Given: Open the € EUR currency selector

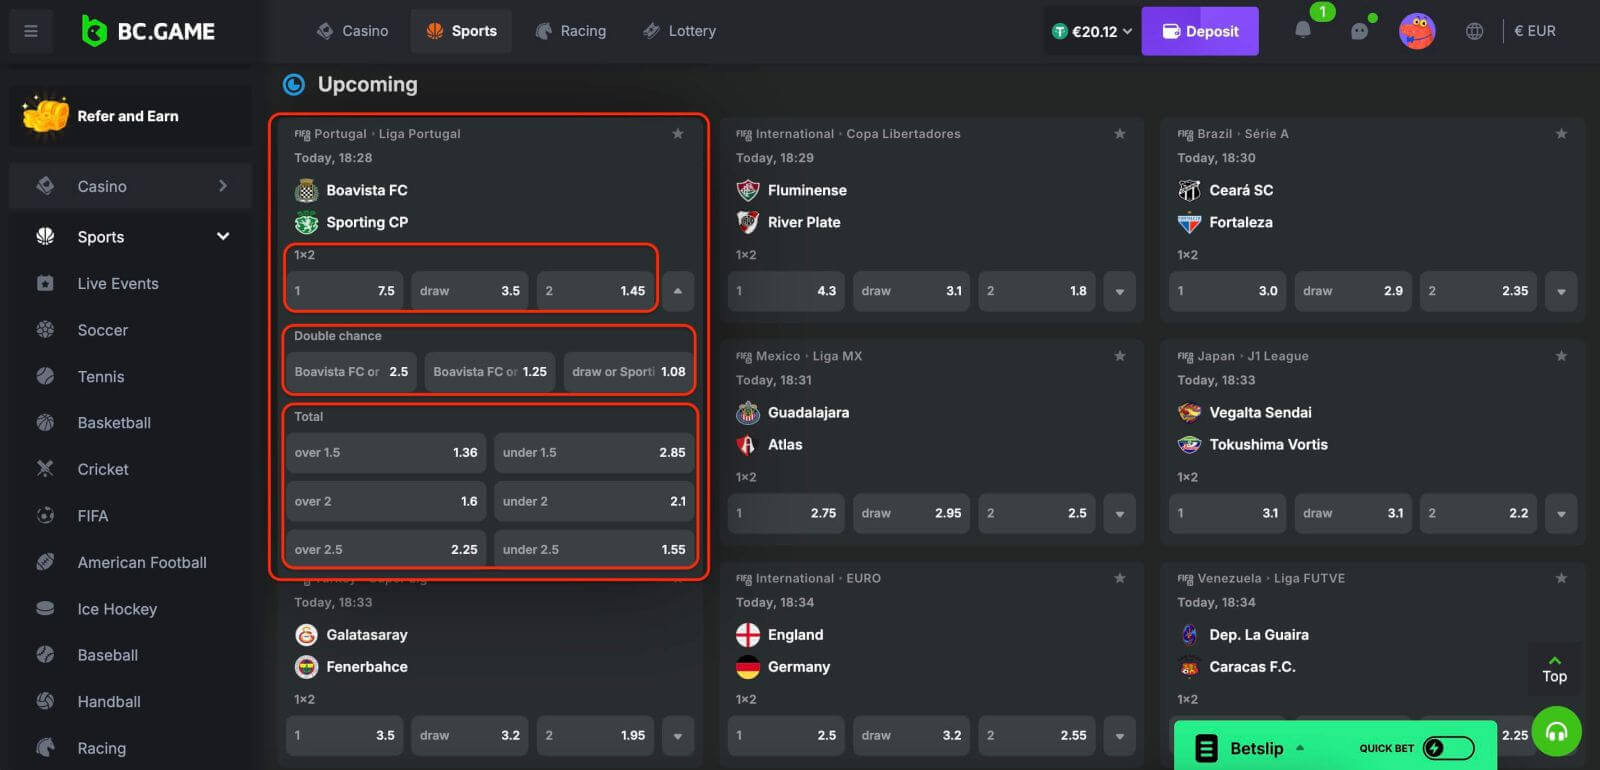Looking at the screenshot, I should coord(1535,31).
